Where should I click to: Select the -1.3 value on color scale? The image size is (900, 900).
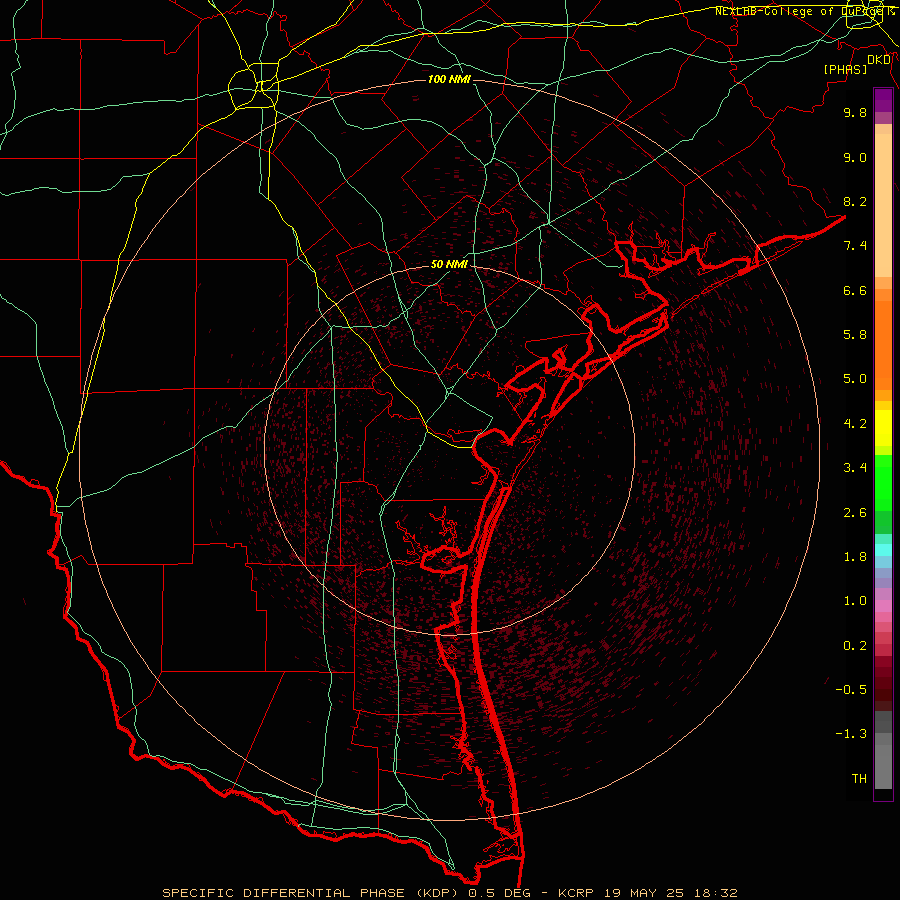click(x=851, y=734)
